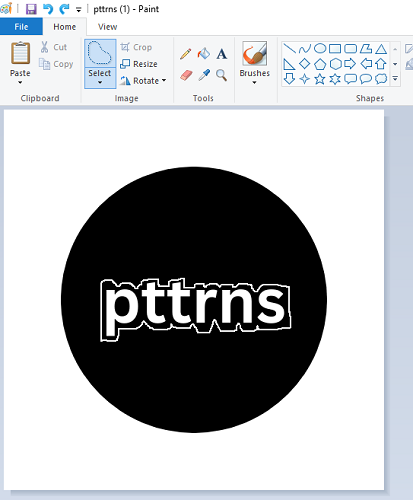Select the Right triangle shape

289,64
